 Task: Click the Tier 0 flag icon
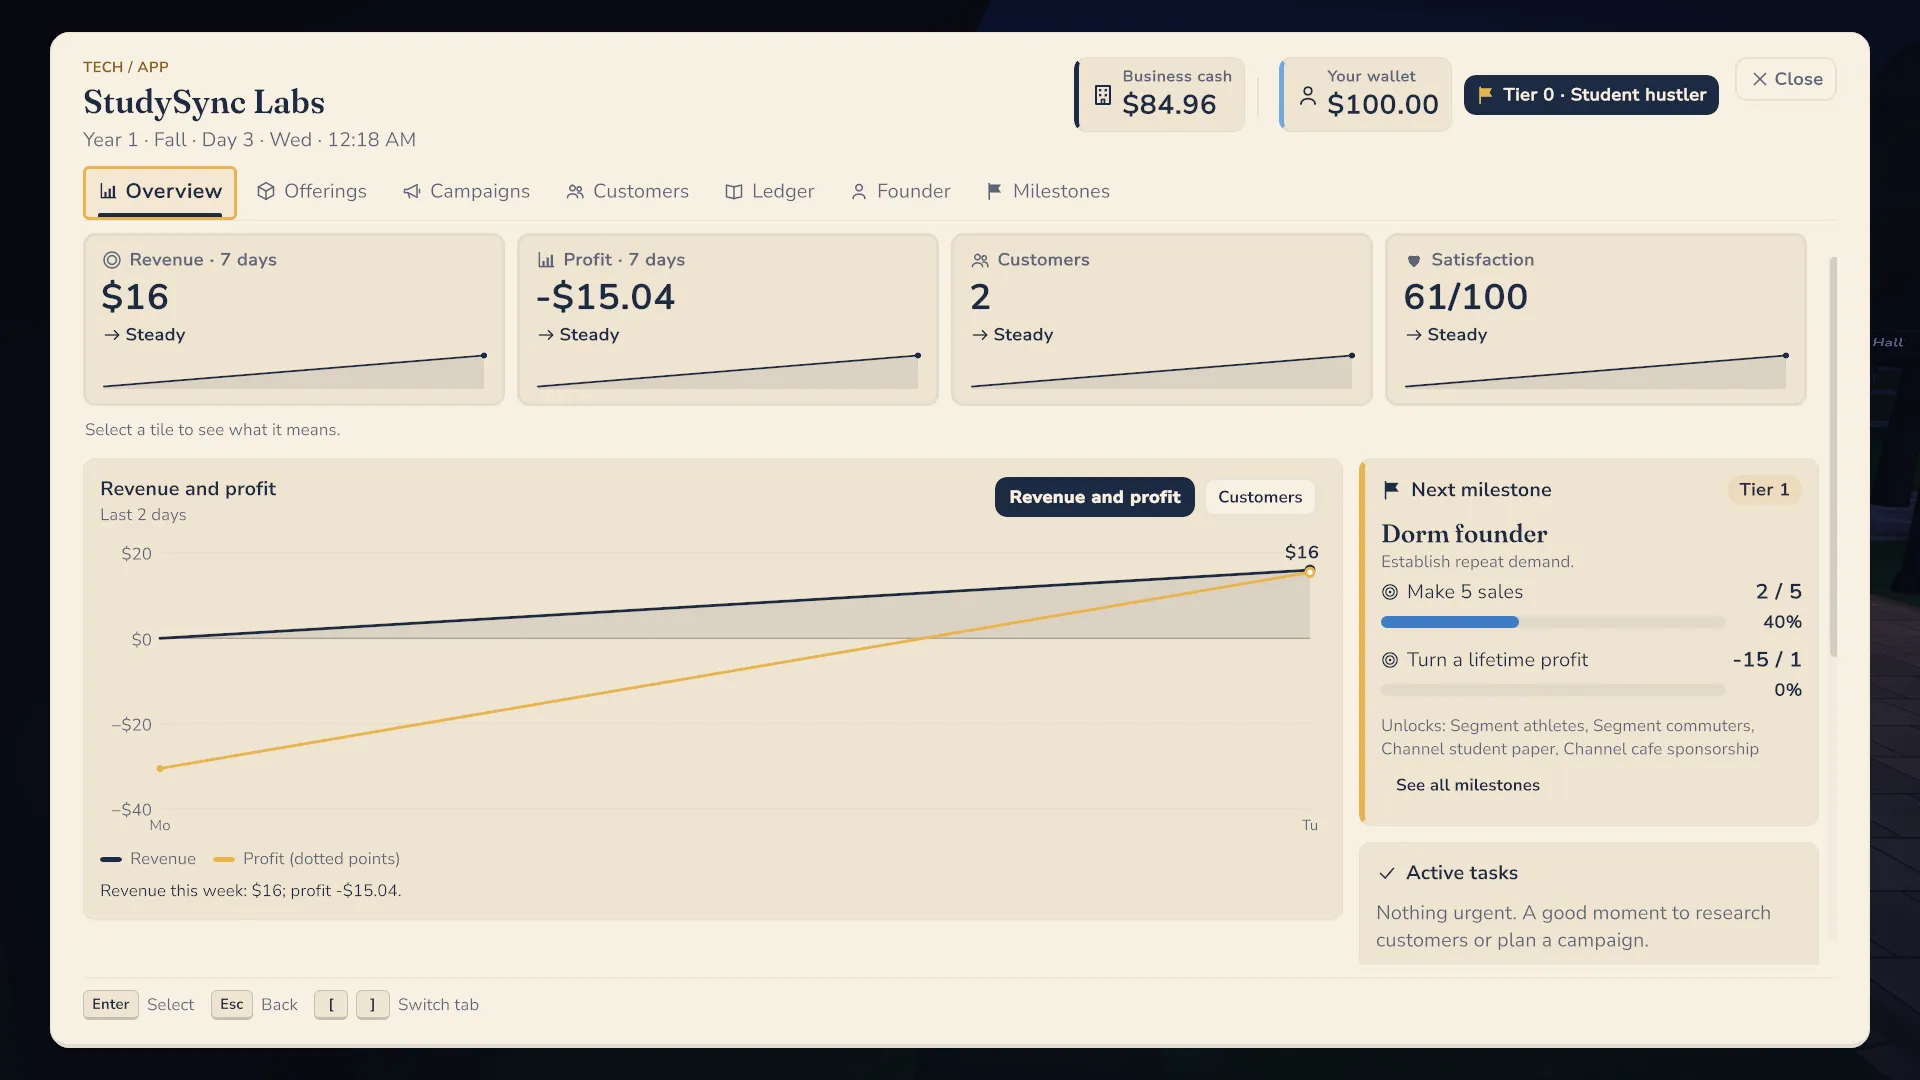coord(1486,95)
